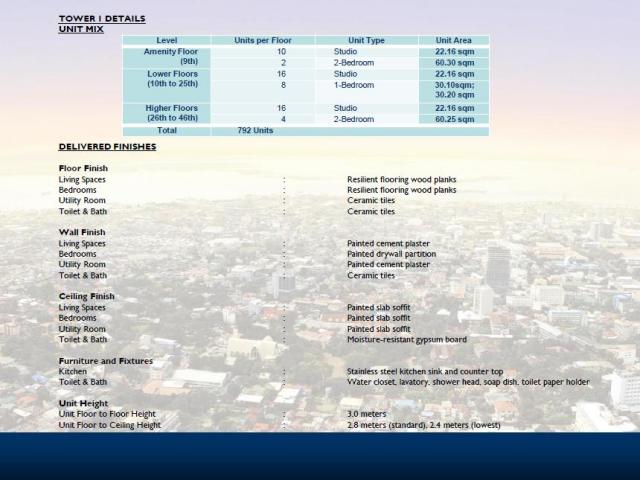This screenshot has width=640, height=480.
Task: Click "Toilet & Bath" under Floor Finish
Action: pyautogui.click(x=83, y=212)
